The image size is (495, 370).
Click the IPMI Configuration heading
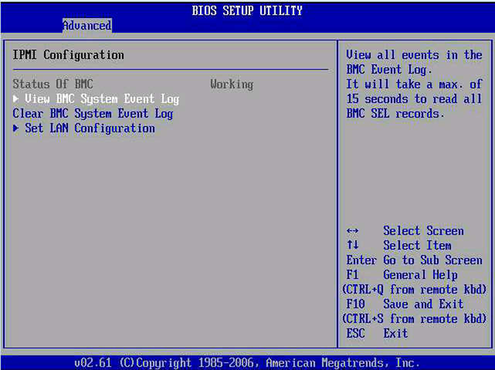[68, 55]
